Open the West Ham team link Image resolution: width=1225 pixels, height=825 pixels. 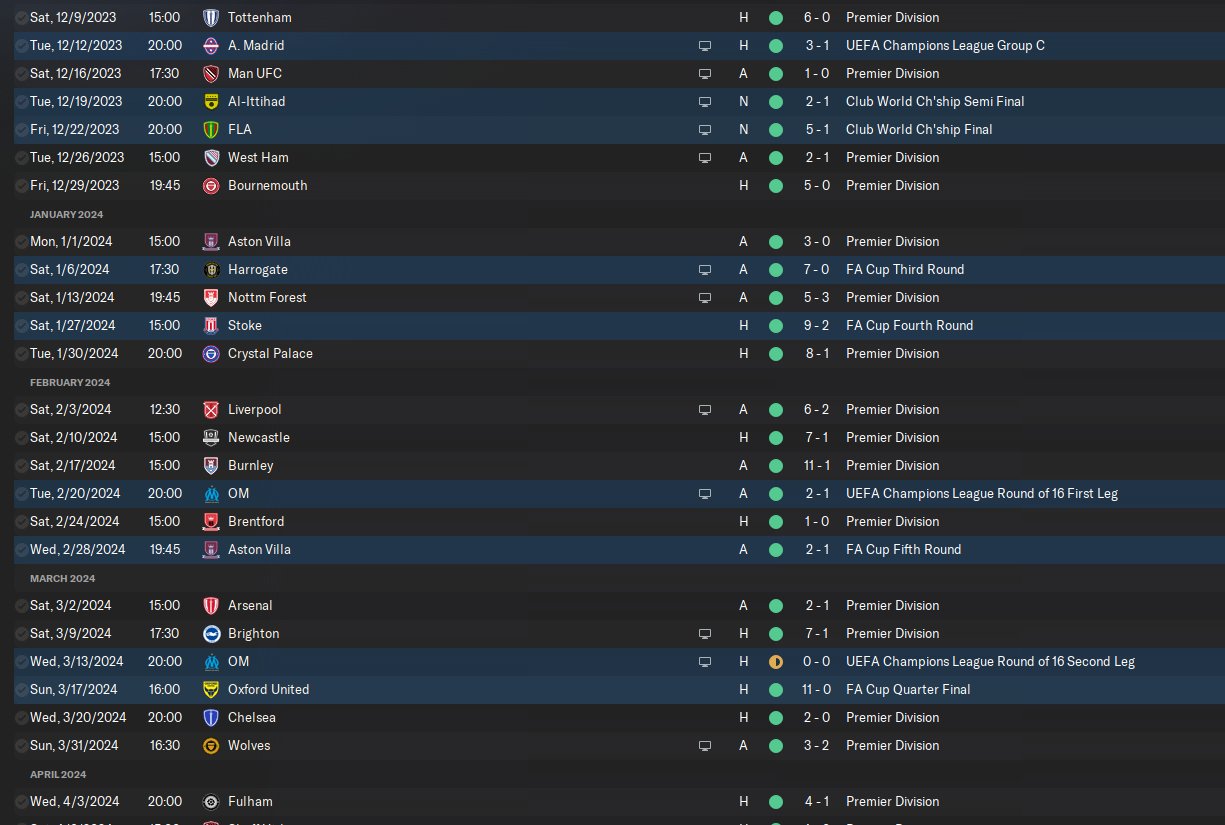point(258,158)
